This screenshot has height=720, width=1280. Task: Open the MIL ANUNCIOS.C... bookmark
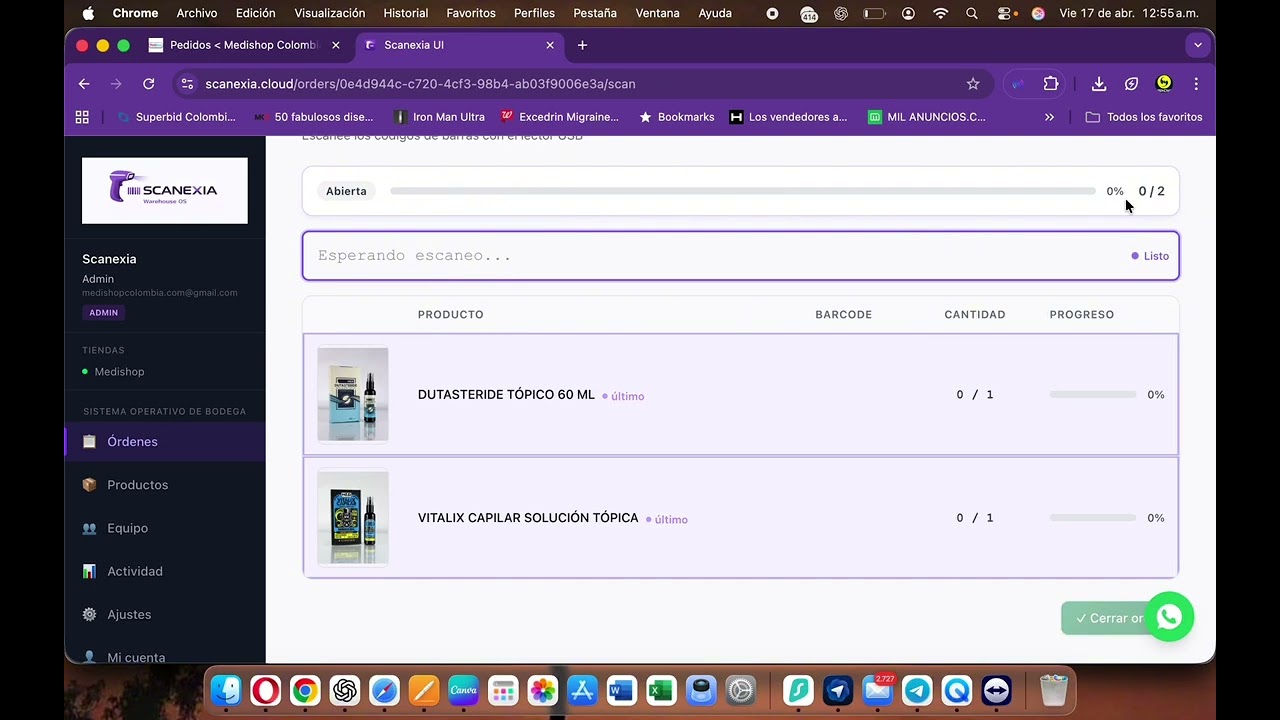coord(926,117)
